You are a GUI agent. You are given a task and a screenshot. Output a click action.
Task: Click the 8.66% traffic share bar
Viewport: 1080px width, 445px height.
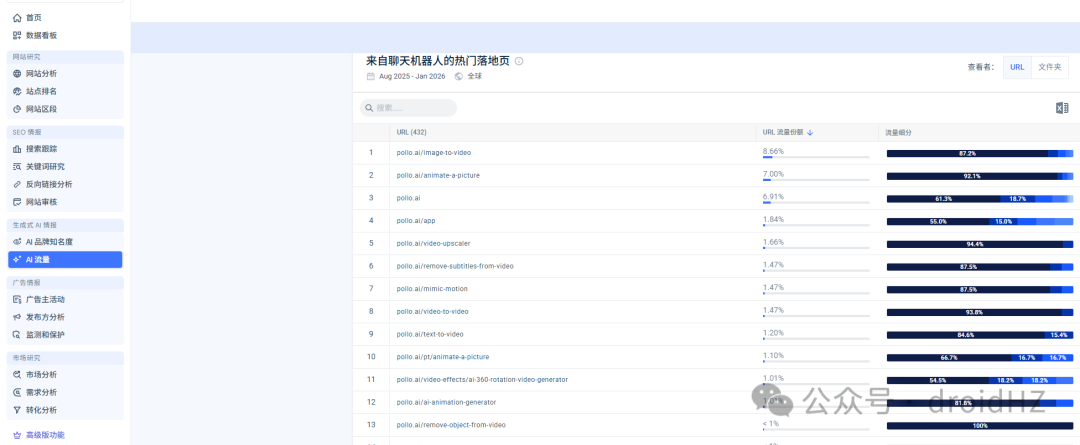(x=816, y=157)
